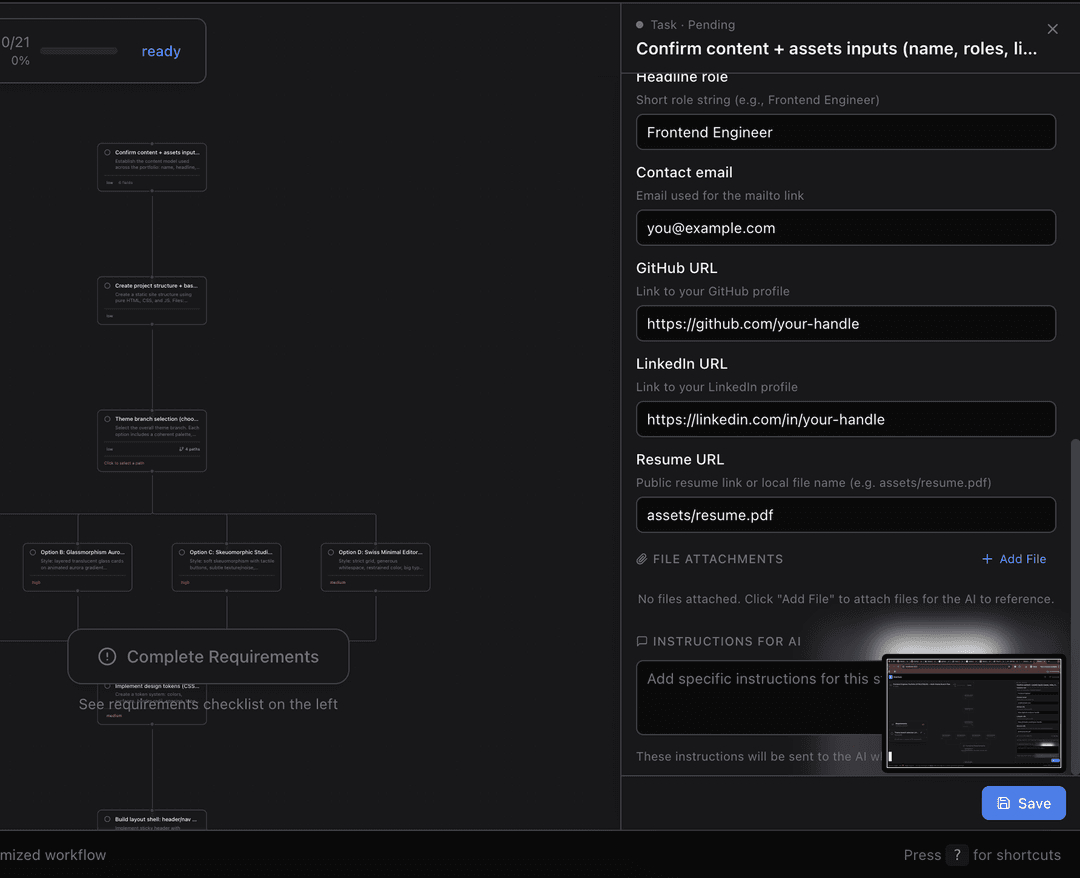
Task: Toggle the Confirm content node status circle
Action: pyautogui.click(x=107, y=153)
